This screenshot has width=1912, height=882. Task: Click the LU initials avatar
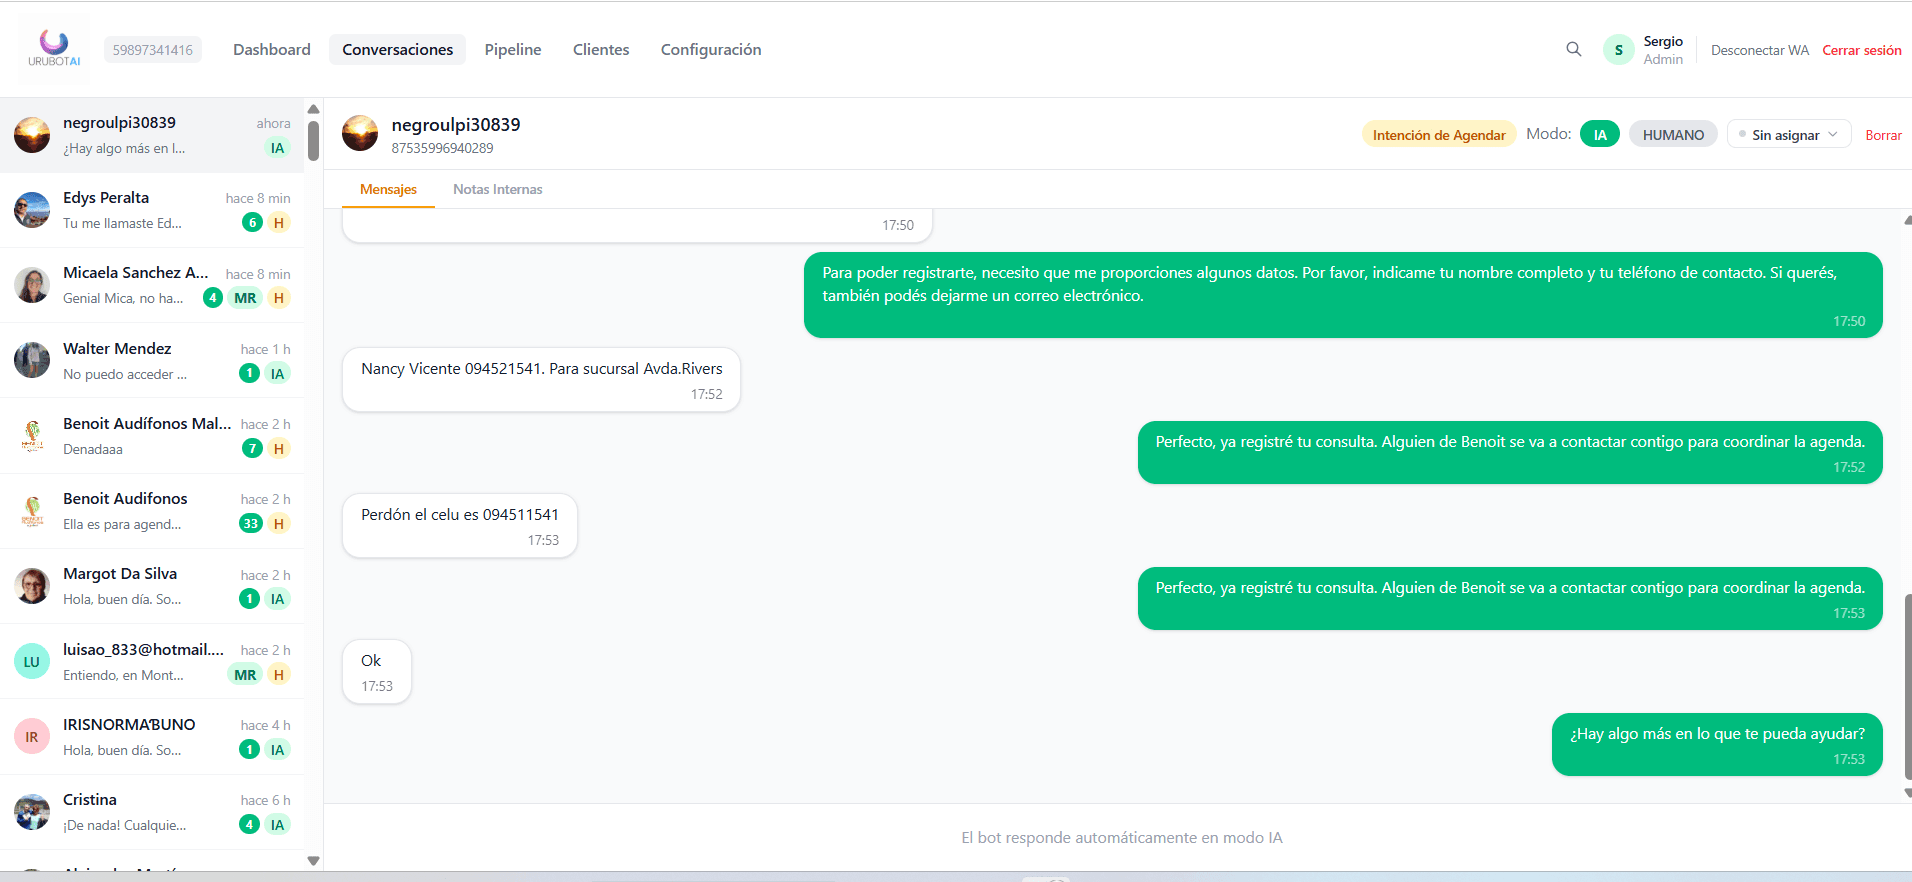point(32,661)
